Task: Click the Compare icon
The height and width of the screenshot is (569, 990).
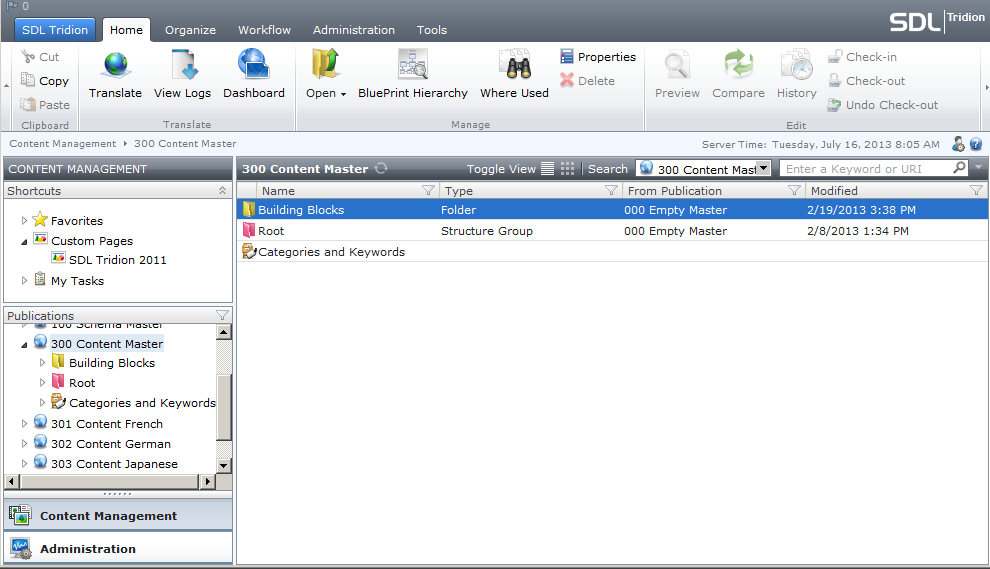Action: click(x=738, y=65)
